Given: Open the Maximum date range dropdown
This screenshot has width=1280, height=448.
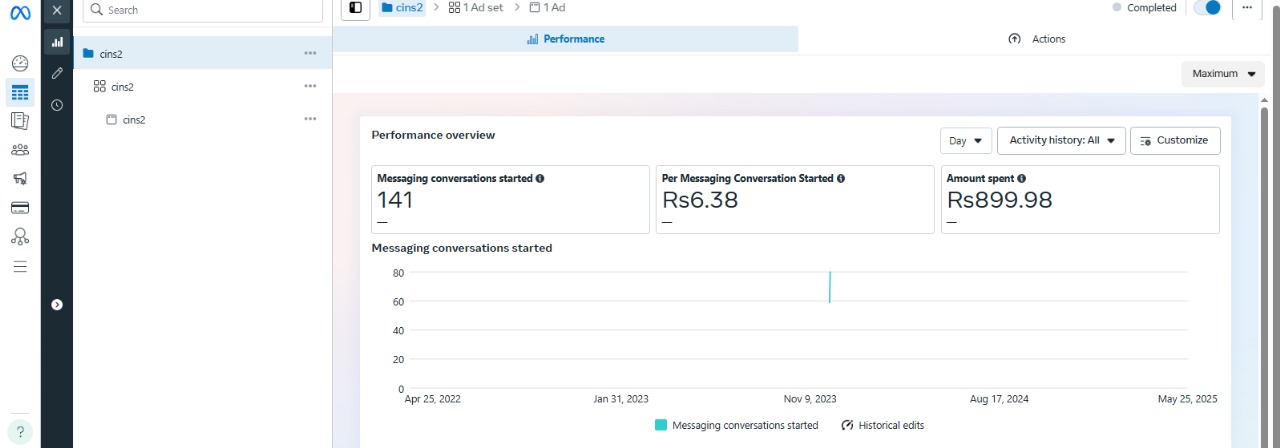Looking at the screenshot, I should pyautogui.click(x=1222, y=74).
